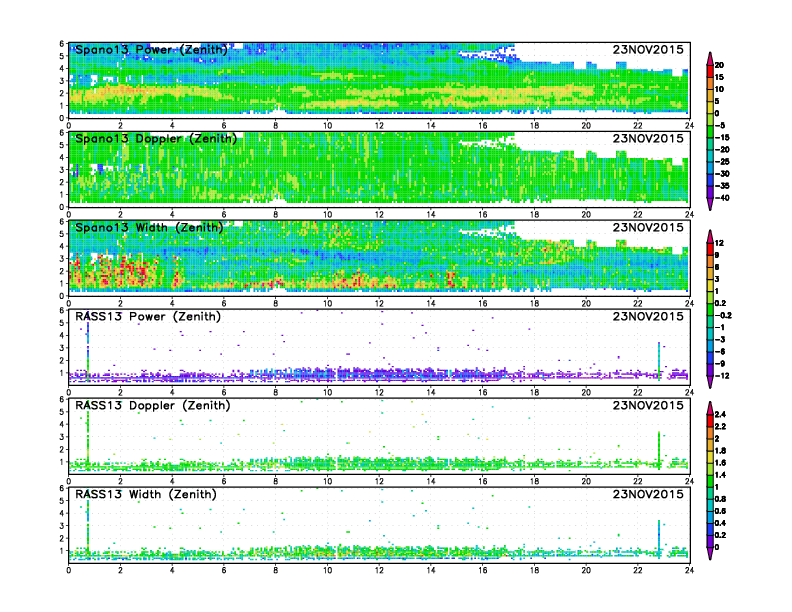The width and height of the screenshot is (792, 612).
Task: Click the tall spike near hour 23 in RASS13 Power
Action: 659,361
